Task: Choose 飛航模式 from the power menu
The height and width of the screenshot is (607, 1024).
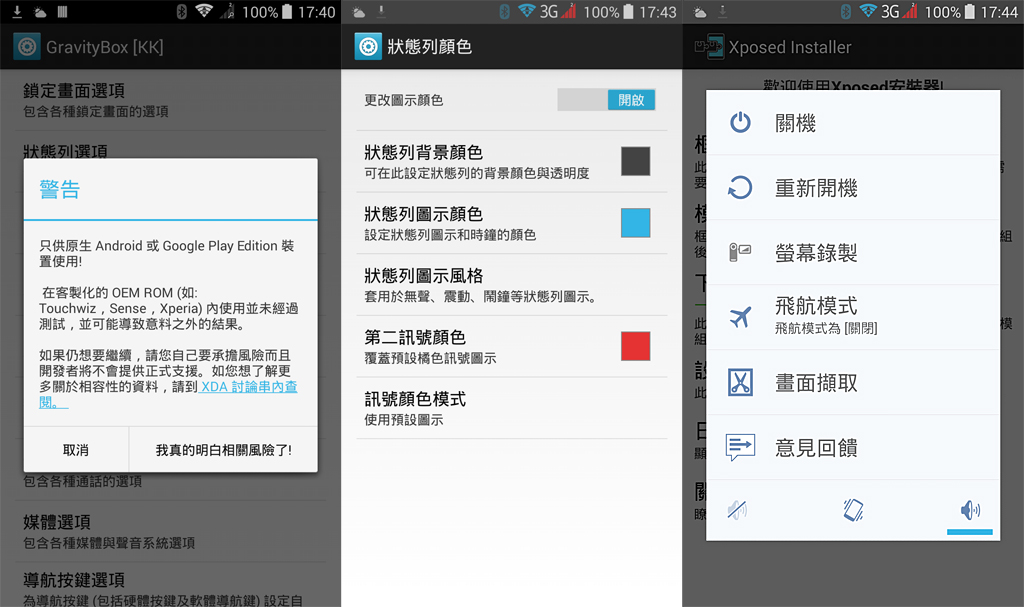Action: tap(853, 318)
